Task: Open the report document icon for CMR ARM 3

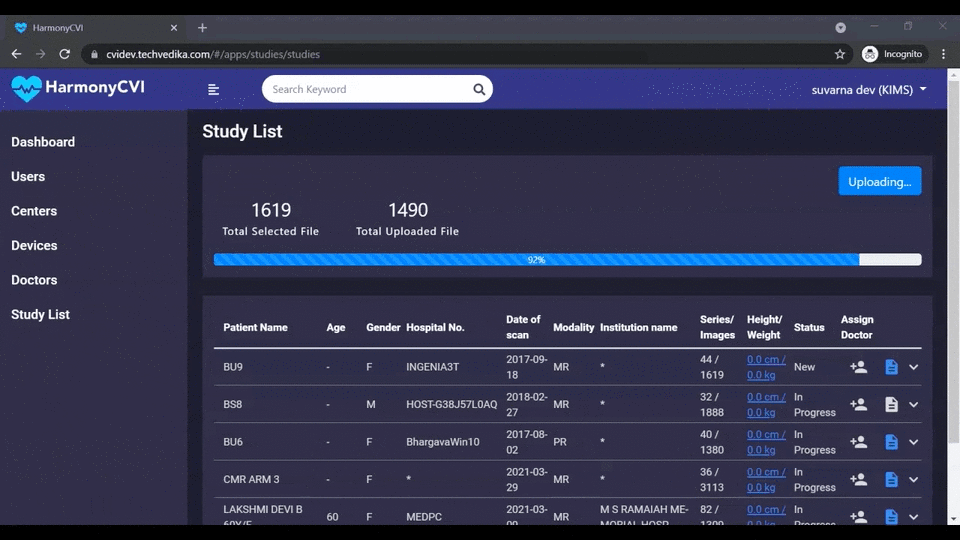Action: (x=891, y=480)
